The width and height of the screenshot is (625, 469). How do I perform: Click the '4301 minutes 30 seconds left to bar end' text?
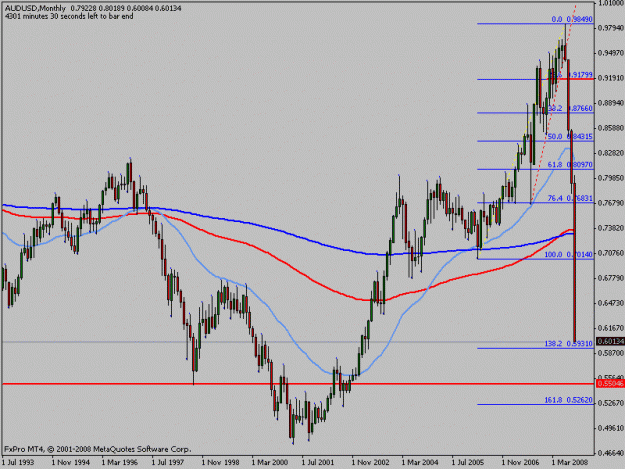[69, 16]
